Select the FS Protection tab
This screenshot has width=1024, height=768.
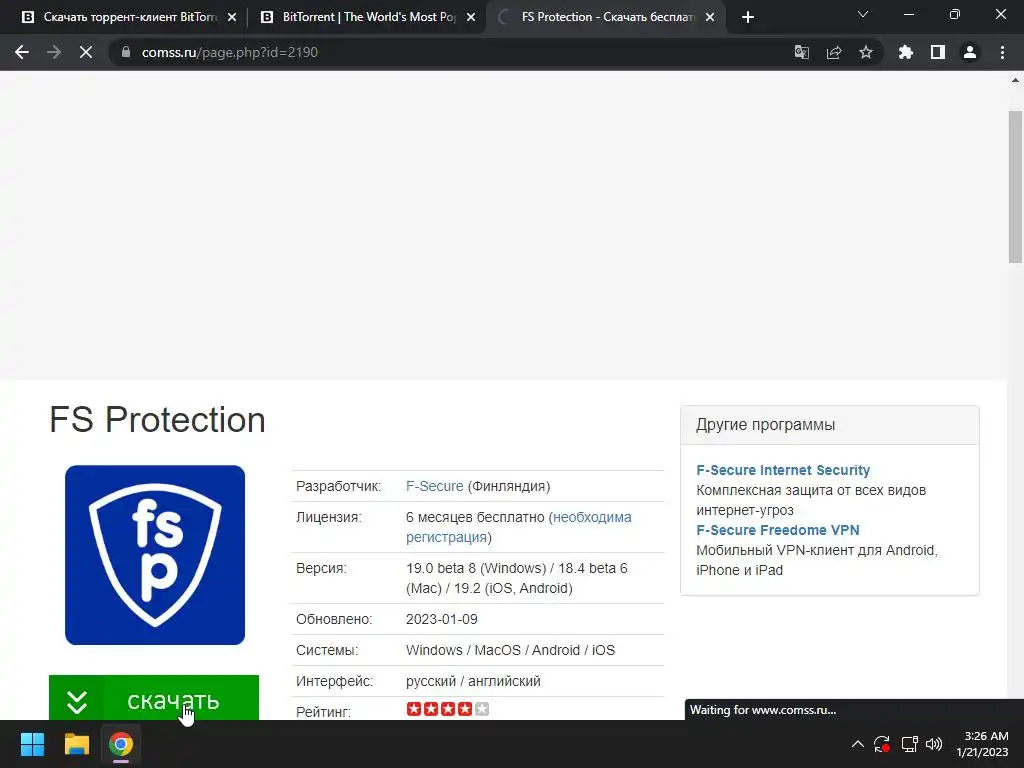605,17
